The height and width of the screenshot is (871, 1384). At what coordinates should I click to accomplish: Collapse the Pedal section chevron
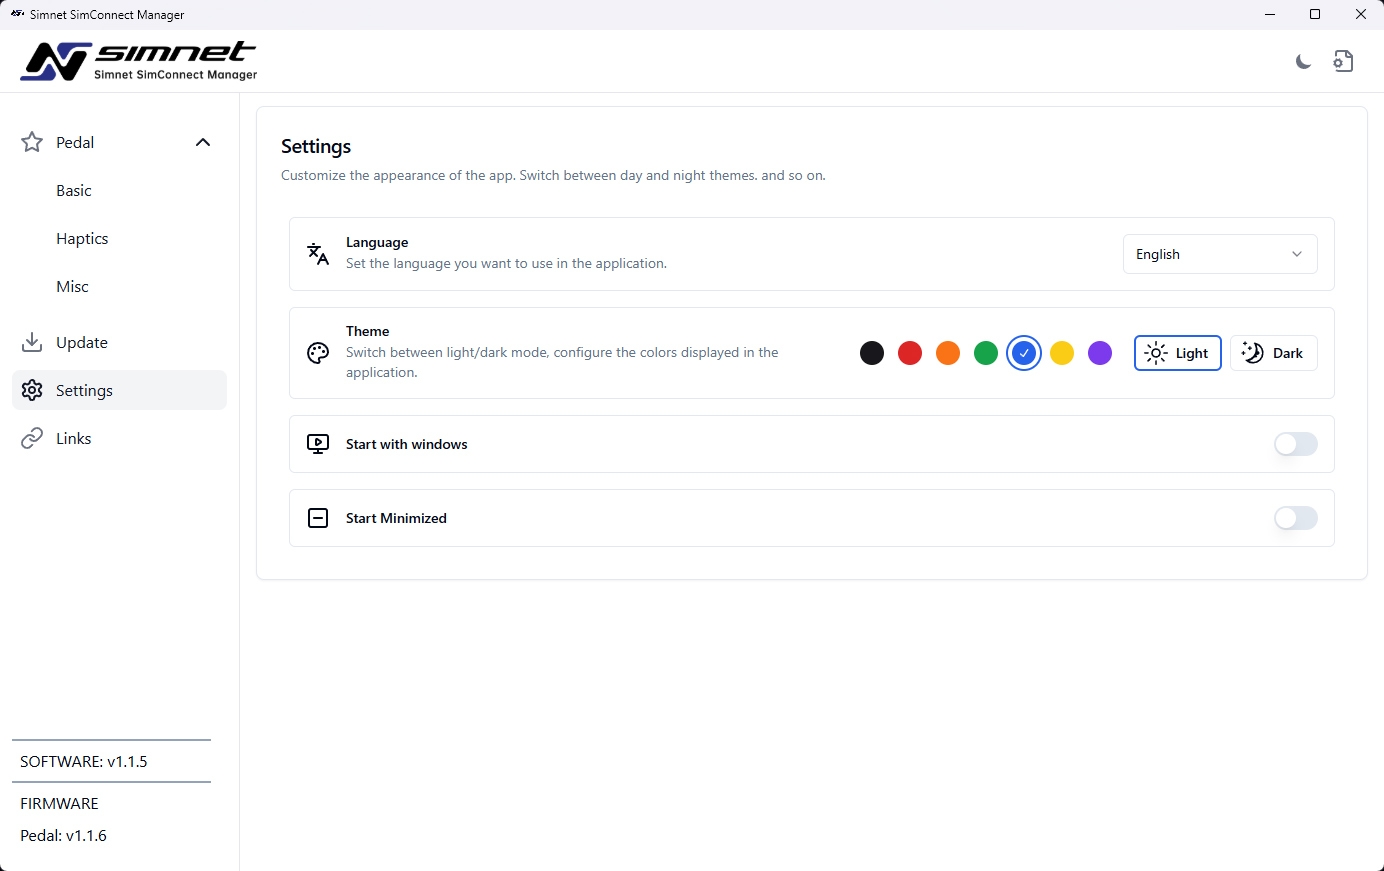point(203,142)
